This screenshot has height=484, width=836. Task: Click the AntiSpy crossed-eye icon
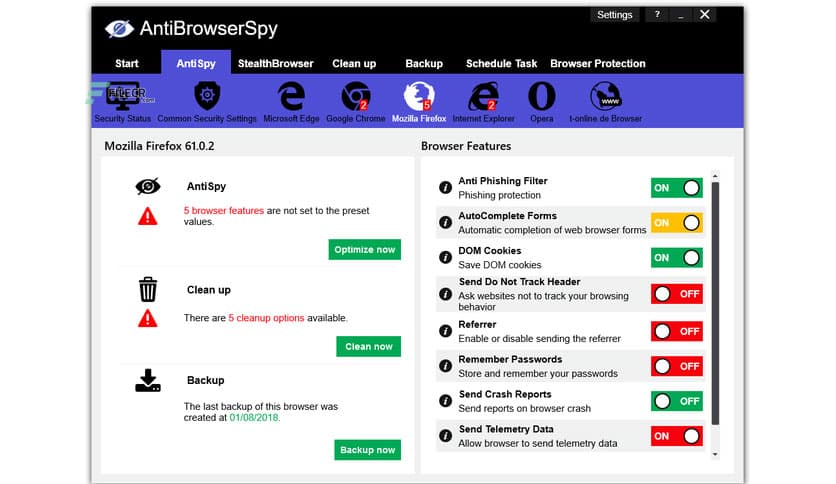click(x=148, y=186)
